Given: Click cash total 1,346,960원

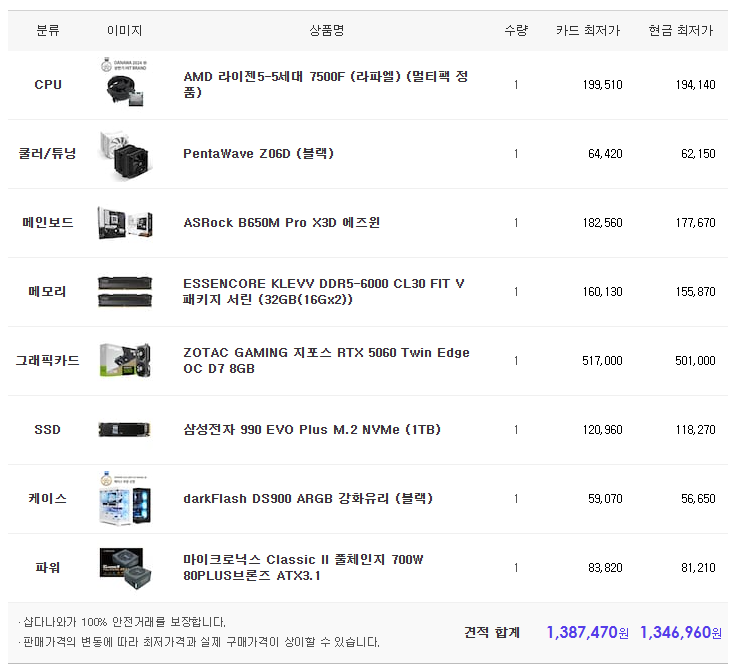Looking at the screenshot, I should [681, 632].
